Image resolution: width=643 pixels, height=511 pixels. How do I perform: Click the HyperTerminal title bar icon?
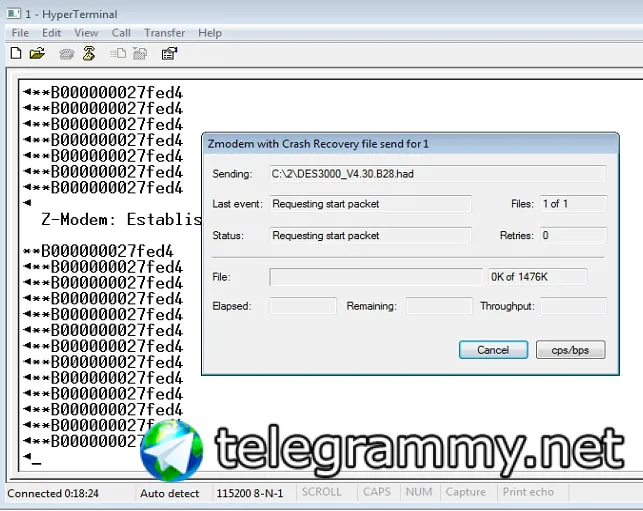14,14
